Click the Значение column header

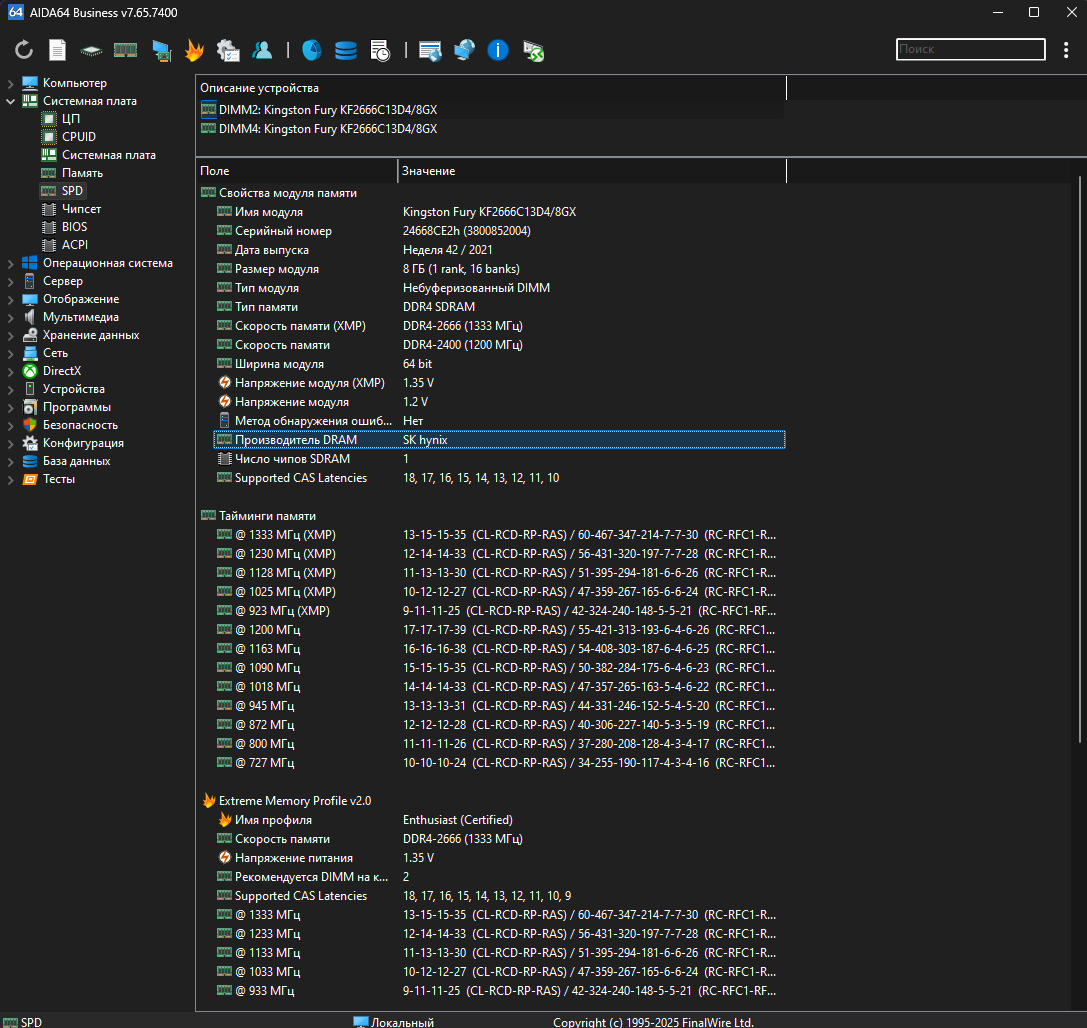click(592, 171)
